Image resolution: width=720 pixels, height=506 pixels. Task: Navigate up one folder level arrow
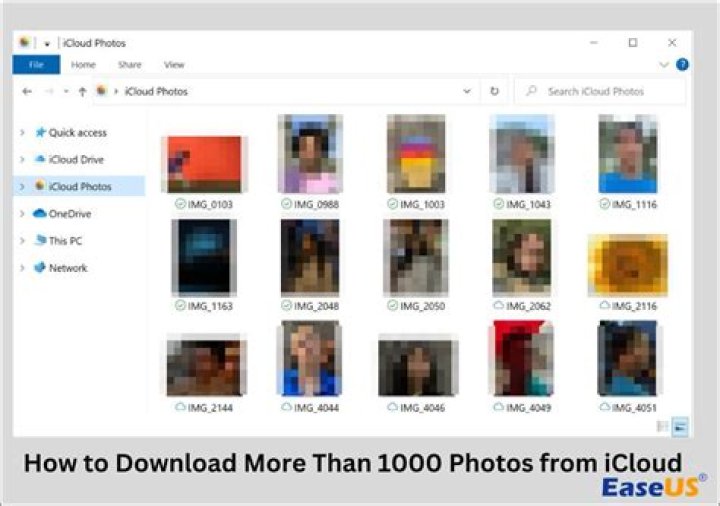pyautogui.click(x=82, y=91)
